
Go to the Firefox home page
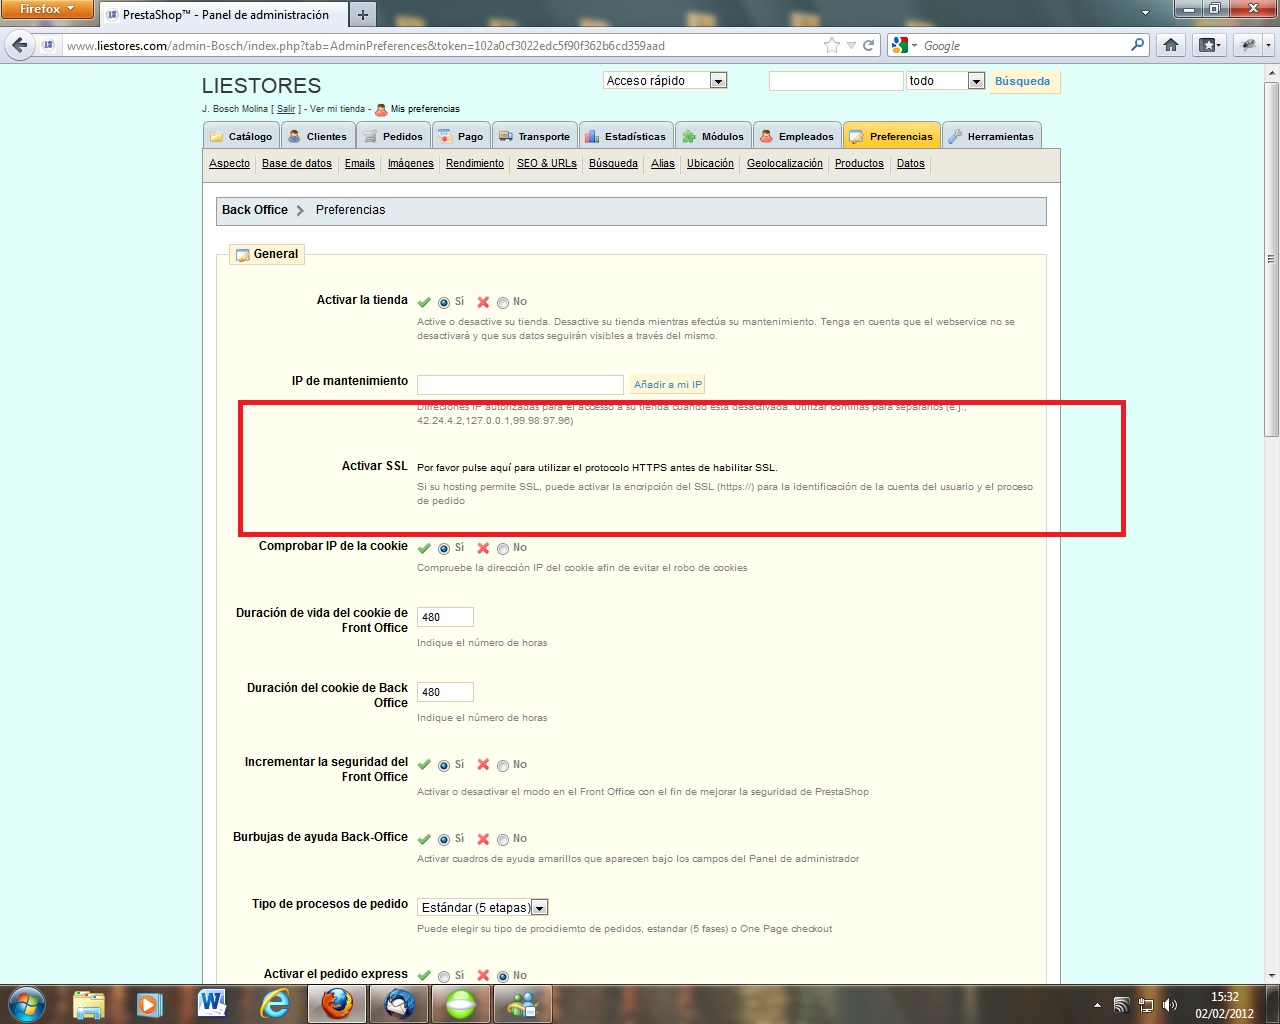coord(1171,45)
